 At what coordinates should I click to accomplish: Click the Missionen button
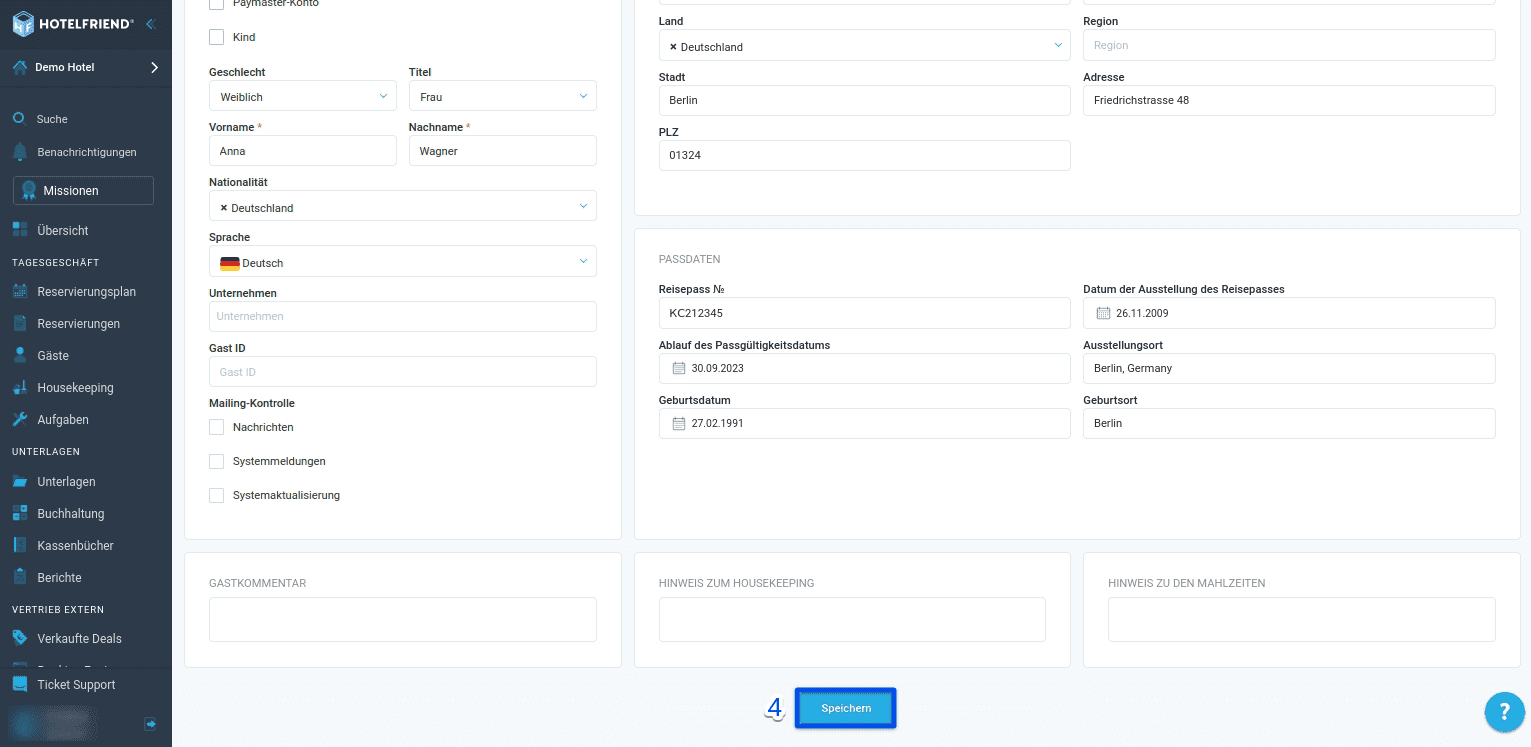[83, 191]
